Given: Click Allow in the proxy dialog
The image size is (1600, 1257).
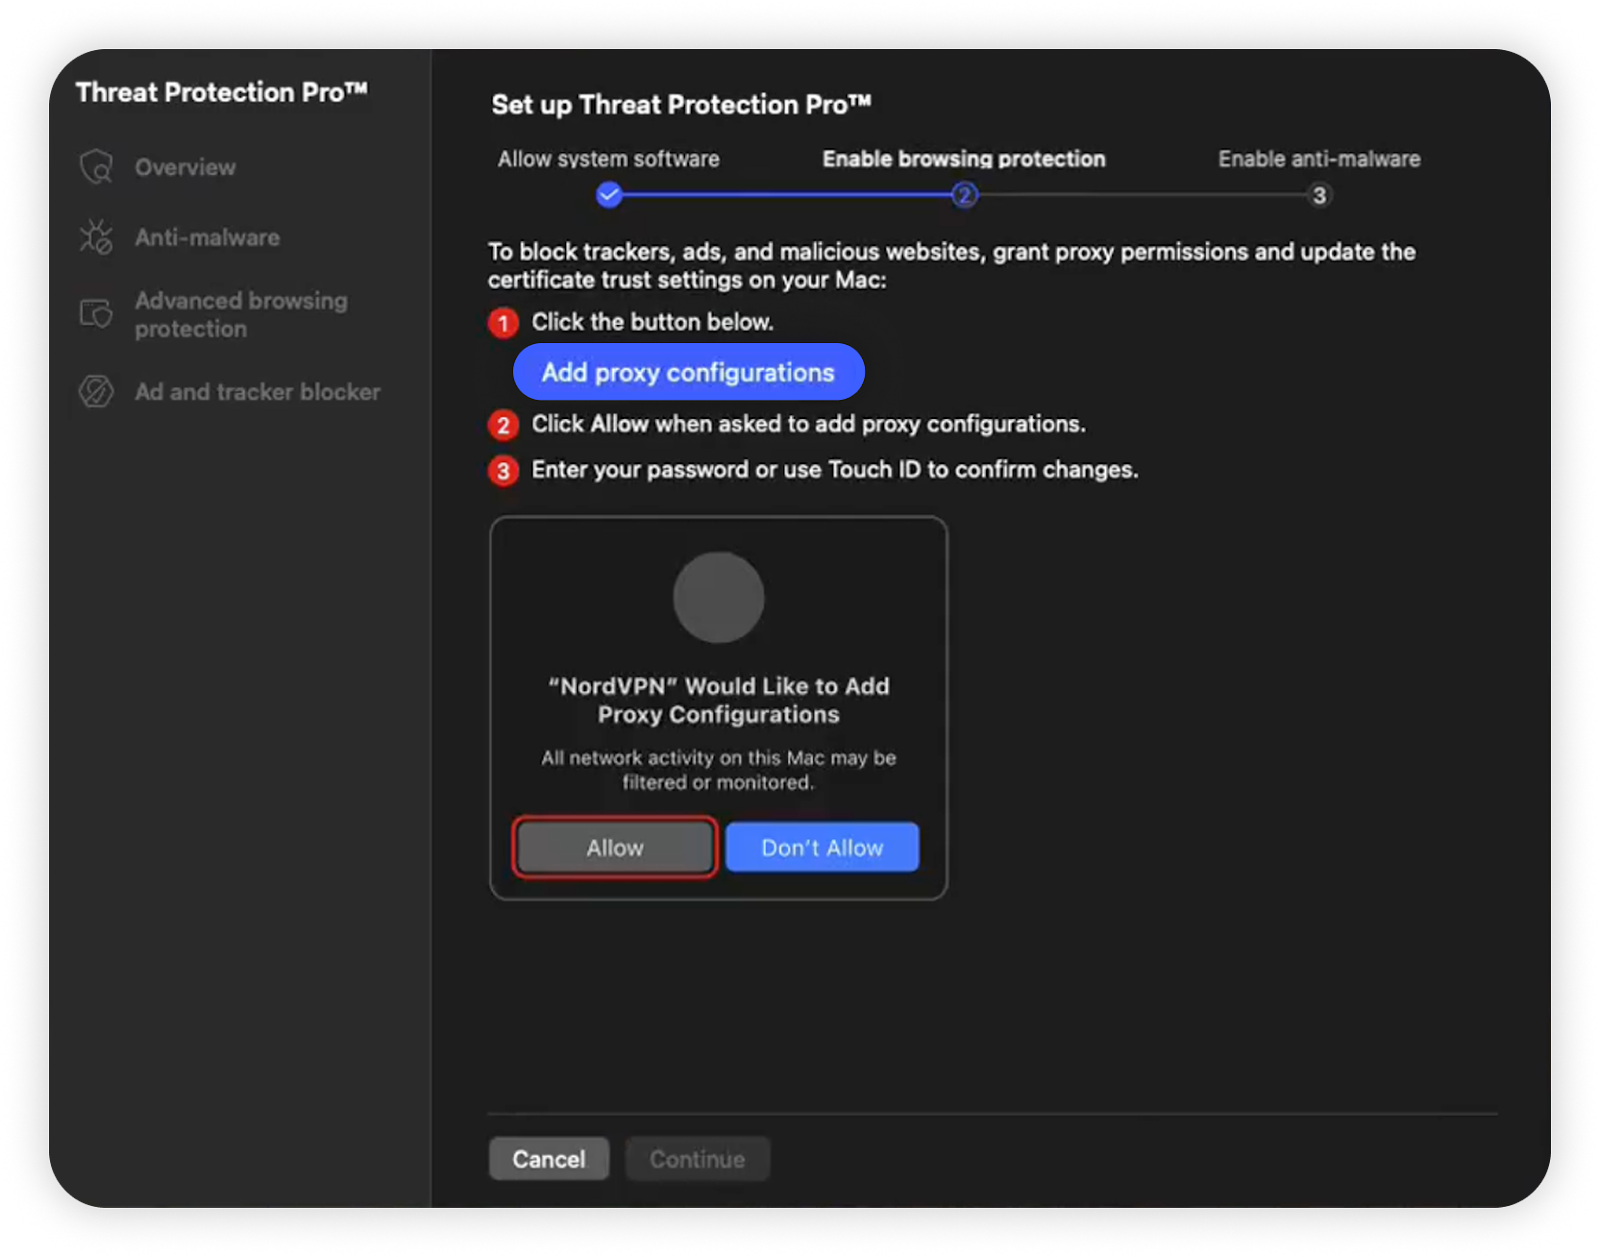Looking at the screenshot, I should coord(614,848).
